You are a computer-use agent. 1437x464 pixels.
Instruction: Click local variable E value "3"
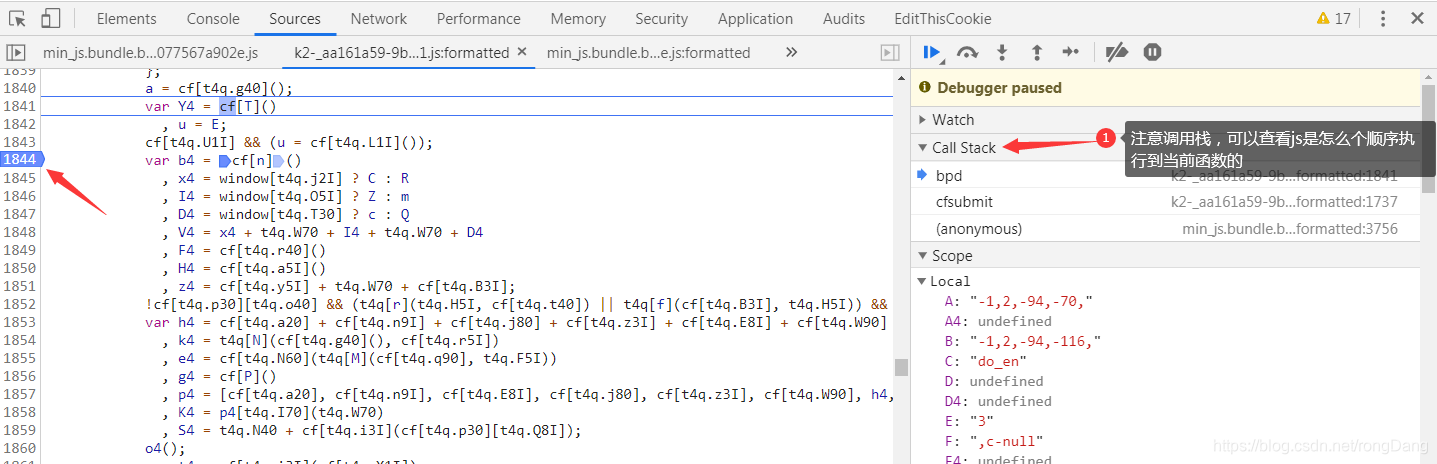click(x=980, y=420)
